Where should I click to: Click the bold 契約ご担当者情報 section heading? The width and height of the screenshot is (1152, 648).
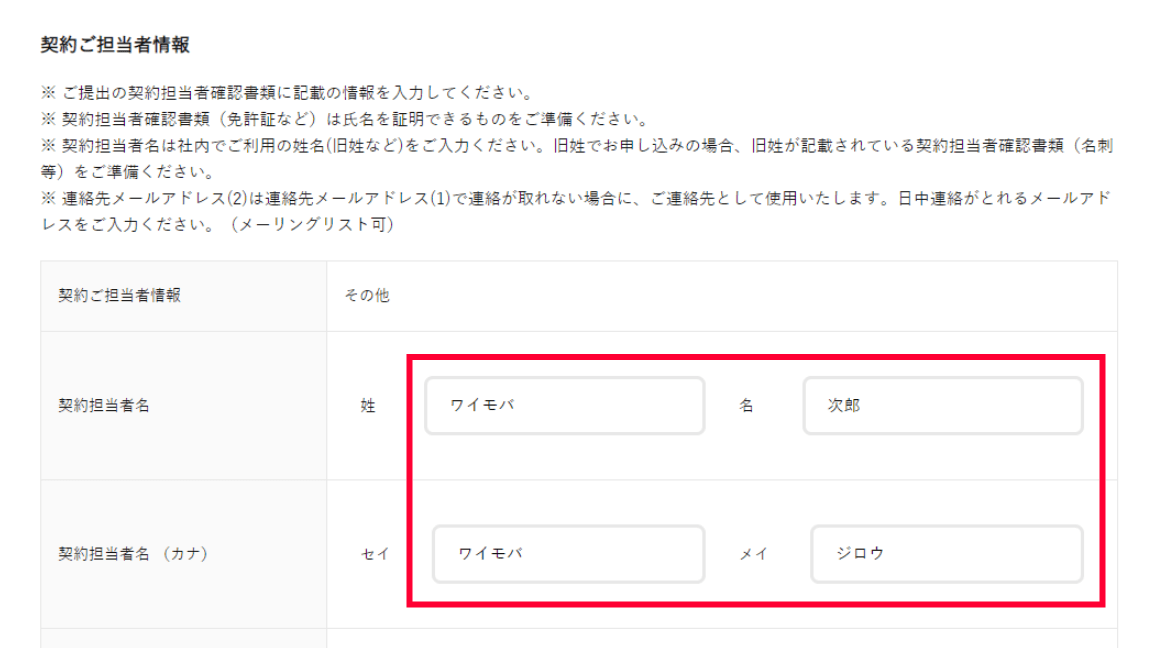115,45
